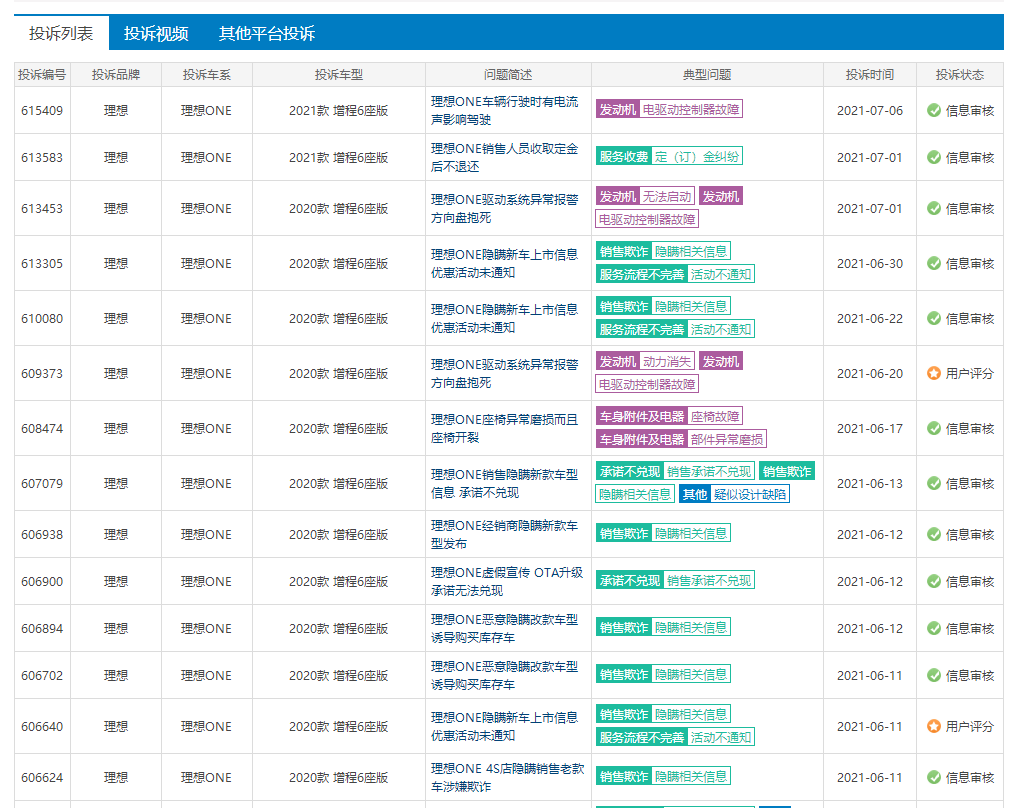Click green check icon for complaint 608474
Screen dimensions: 1010x808
pyautogui.click(x=933, y=428)
